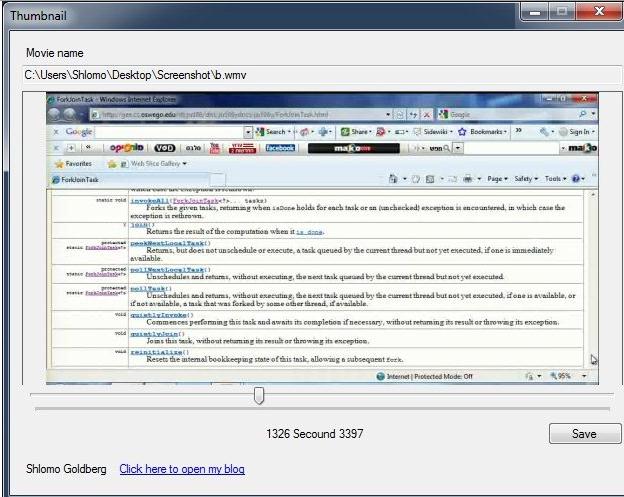
Task: Open the Safety dropdown menu
Action: [529, 179]
